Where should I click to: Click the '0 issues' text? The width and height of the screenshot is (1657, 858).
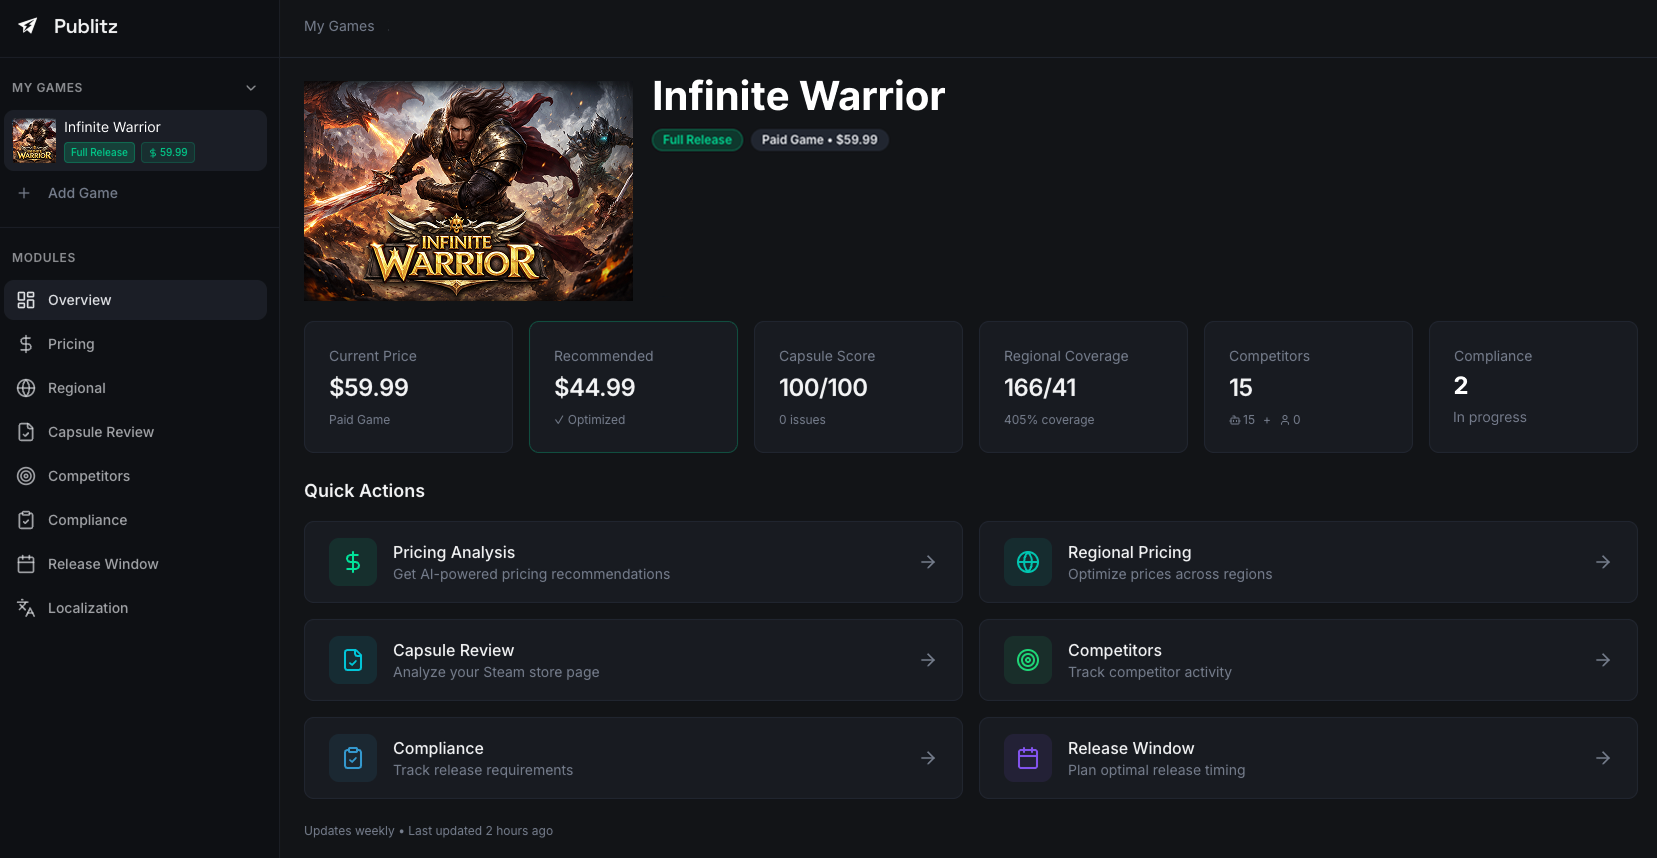802,420
